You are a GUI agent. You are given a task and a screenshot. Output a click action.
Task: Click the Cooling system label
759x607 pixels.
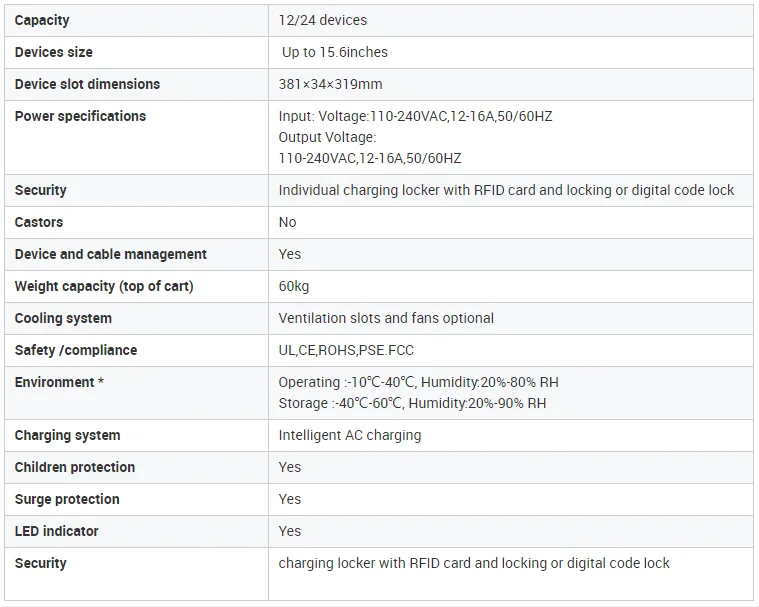click(x=63, y=318)
